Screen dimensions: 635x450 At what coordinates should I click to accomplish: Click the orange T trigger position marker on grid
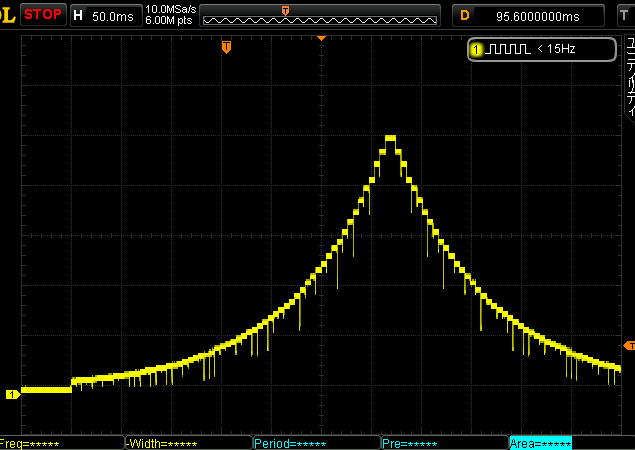tap(226, 47)
